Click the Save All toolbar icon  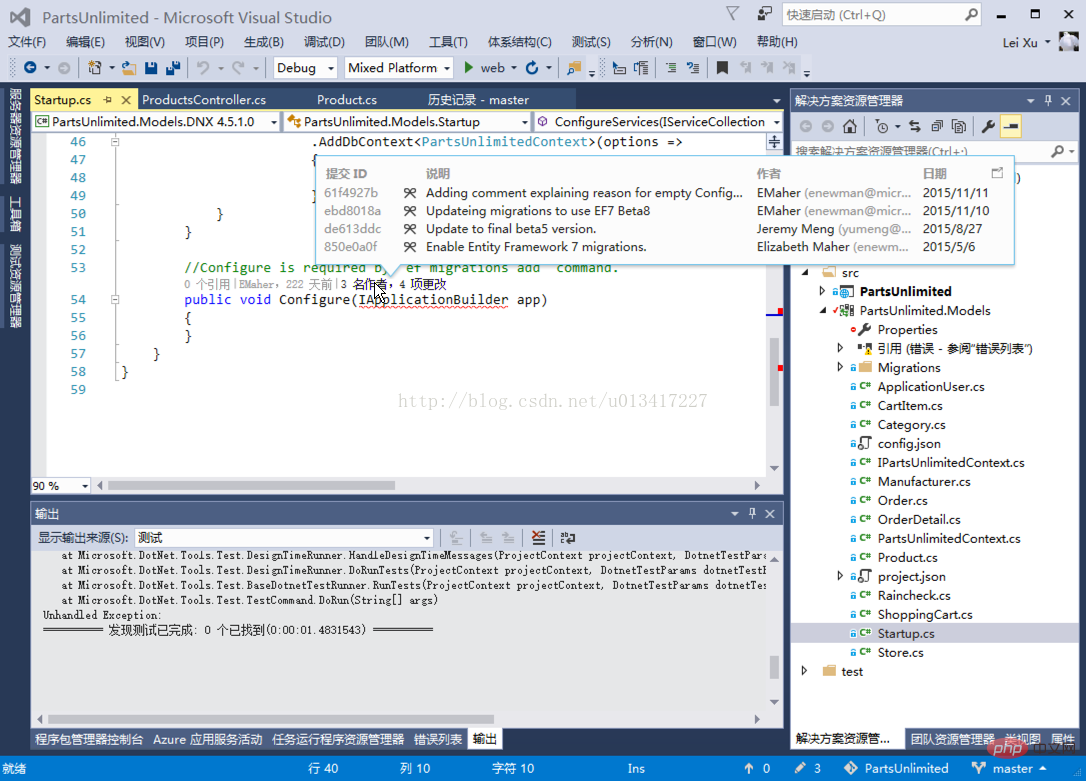pyautogui.click(x=173, y=68)
